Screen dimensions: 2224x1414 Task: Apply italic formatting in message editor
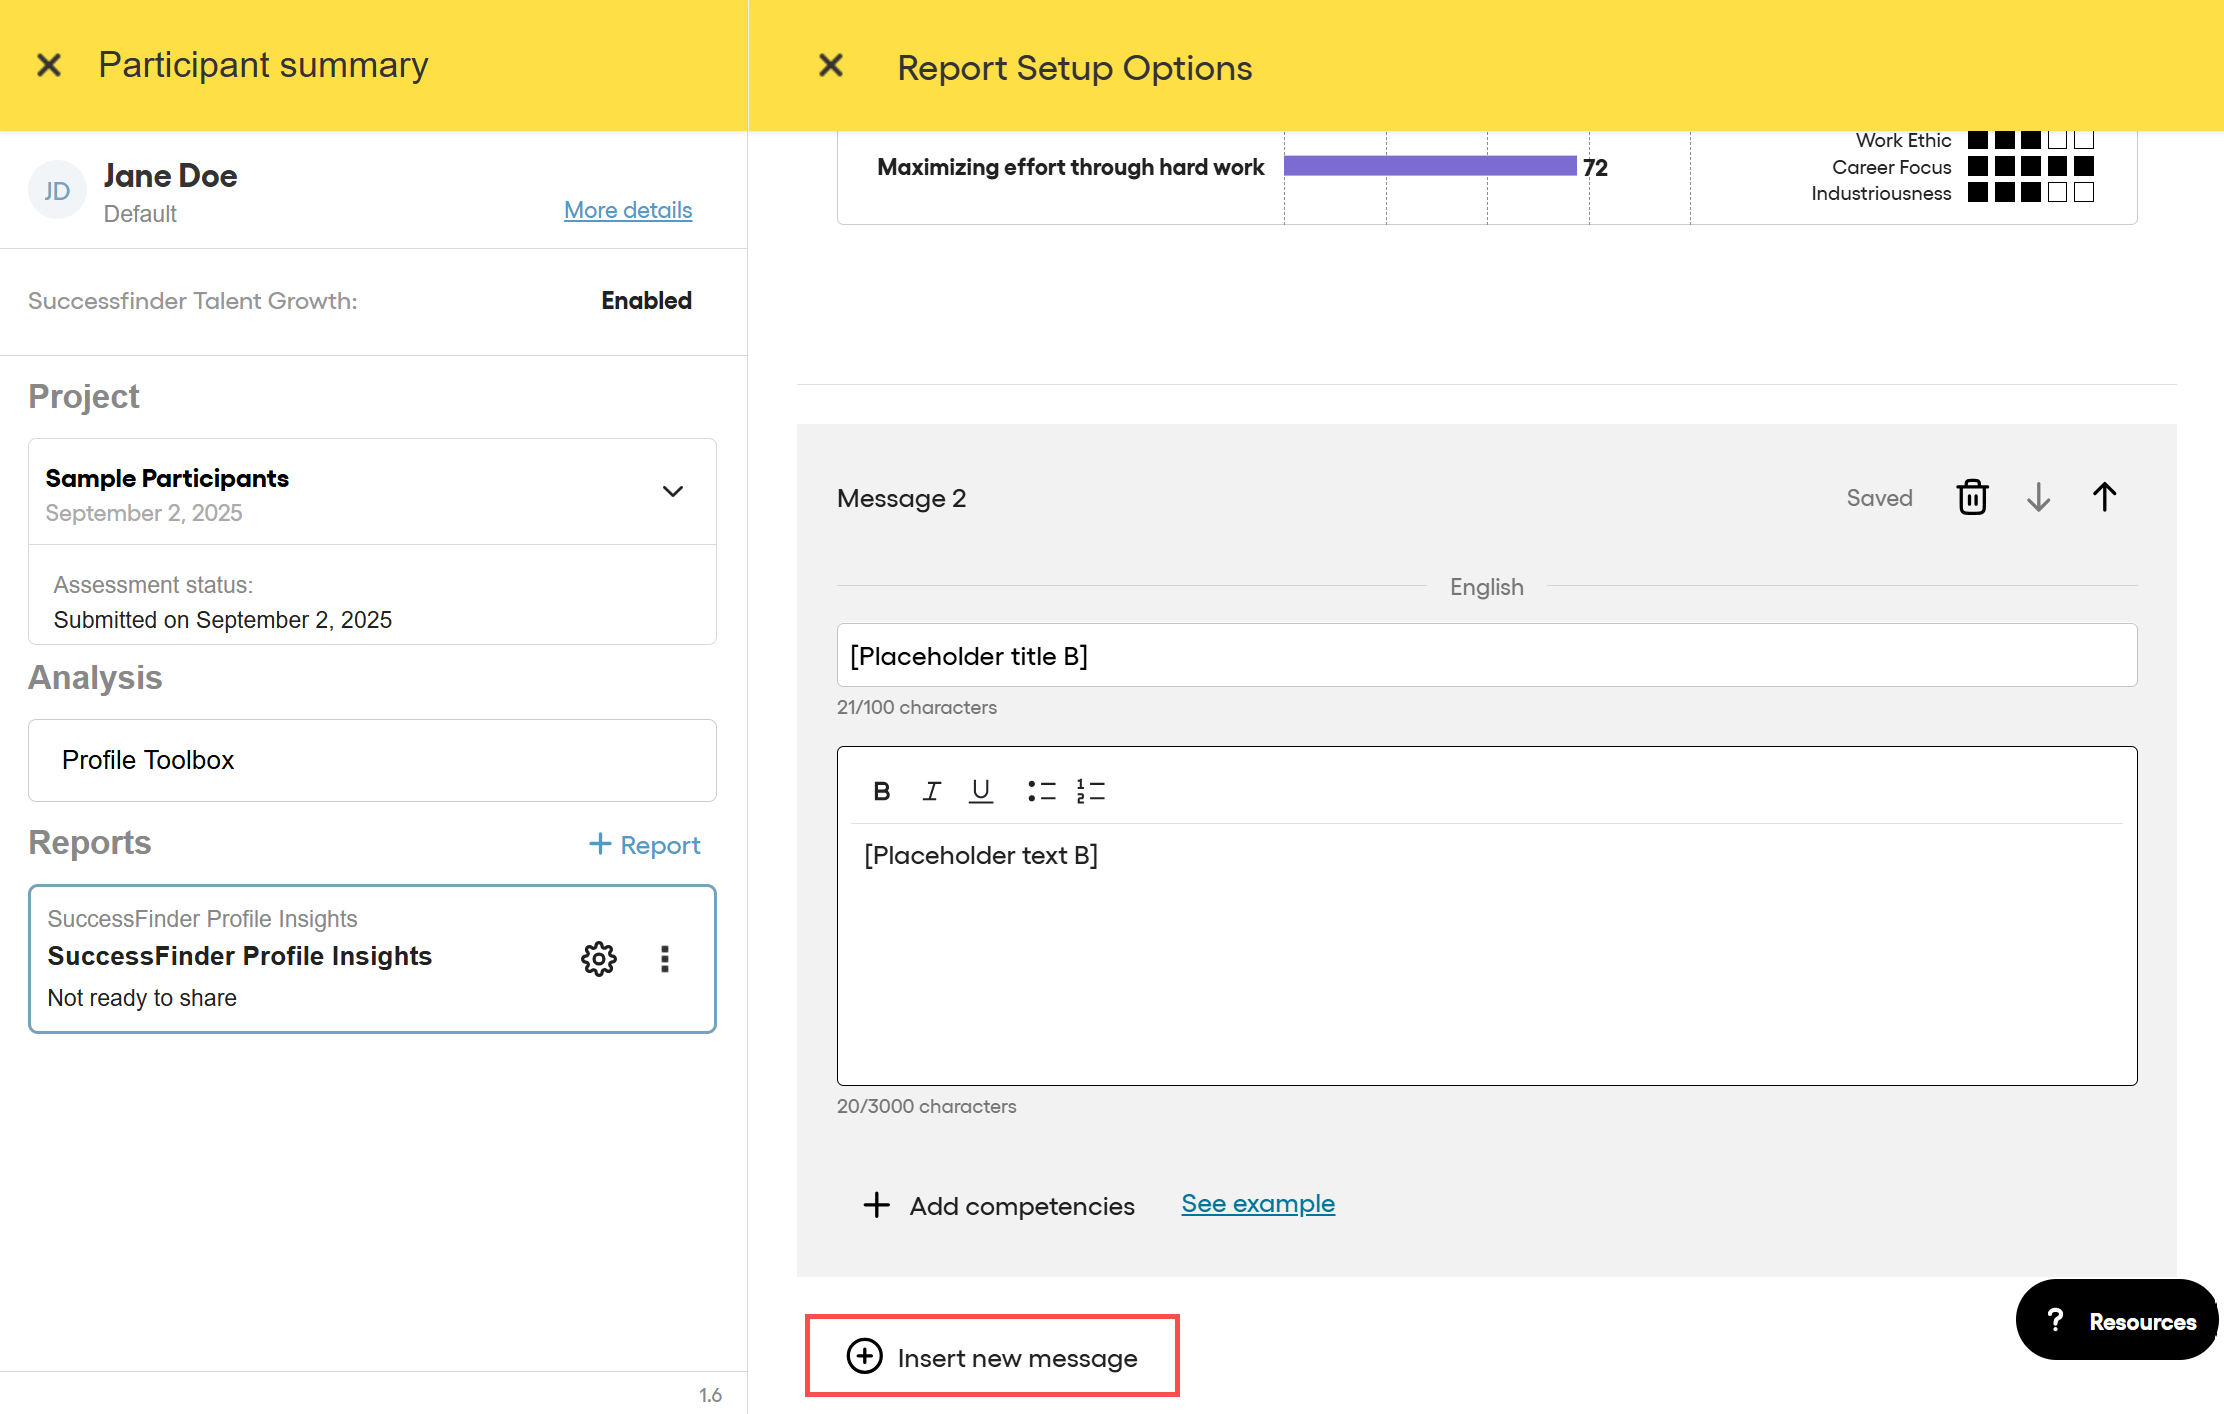931,791
